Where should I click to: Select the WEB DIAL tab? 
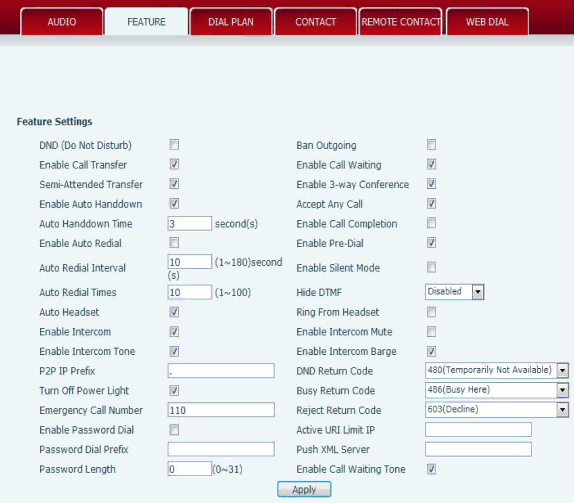pyautogui.click(x=487, y=22)
